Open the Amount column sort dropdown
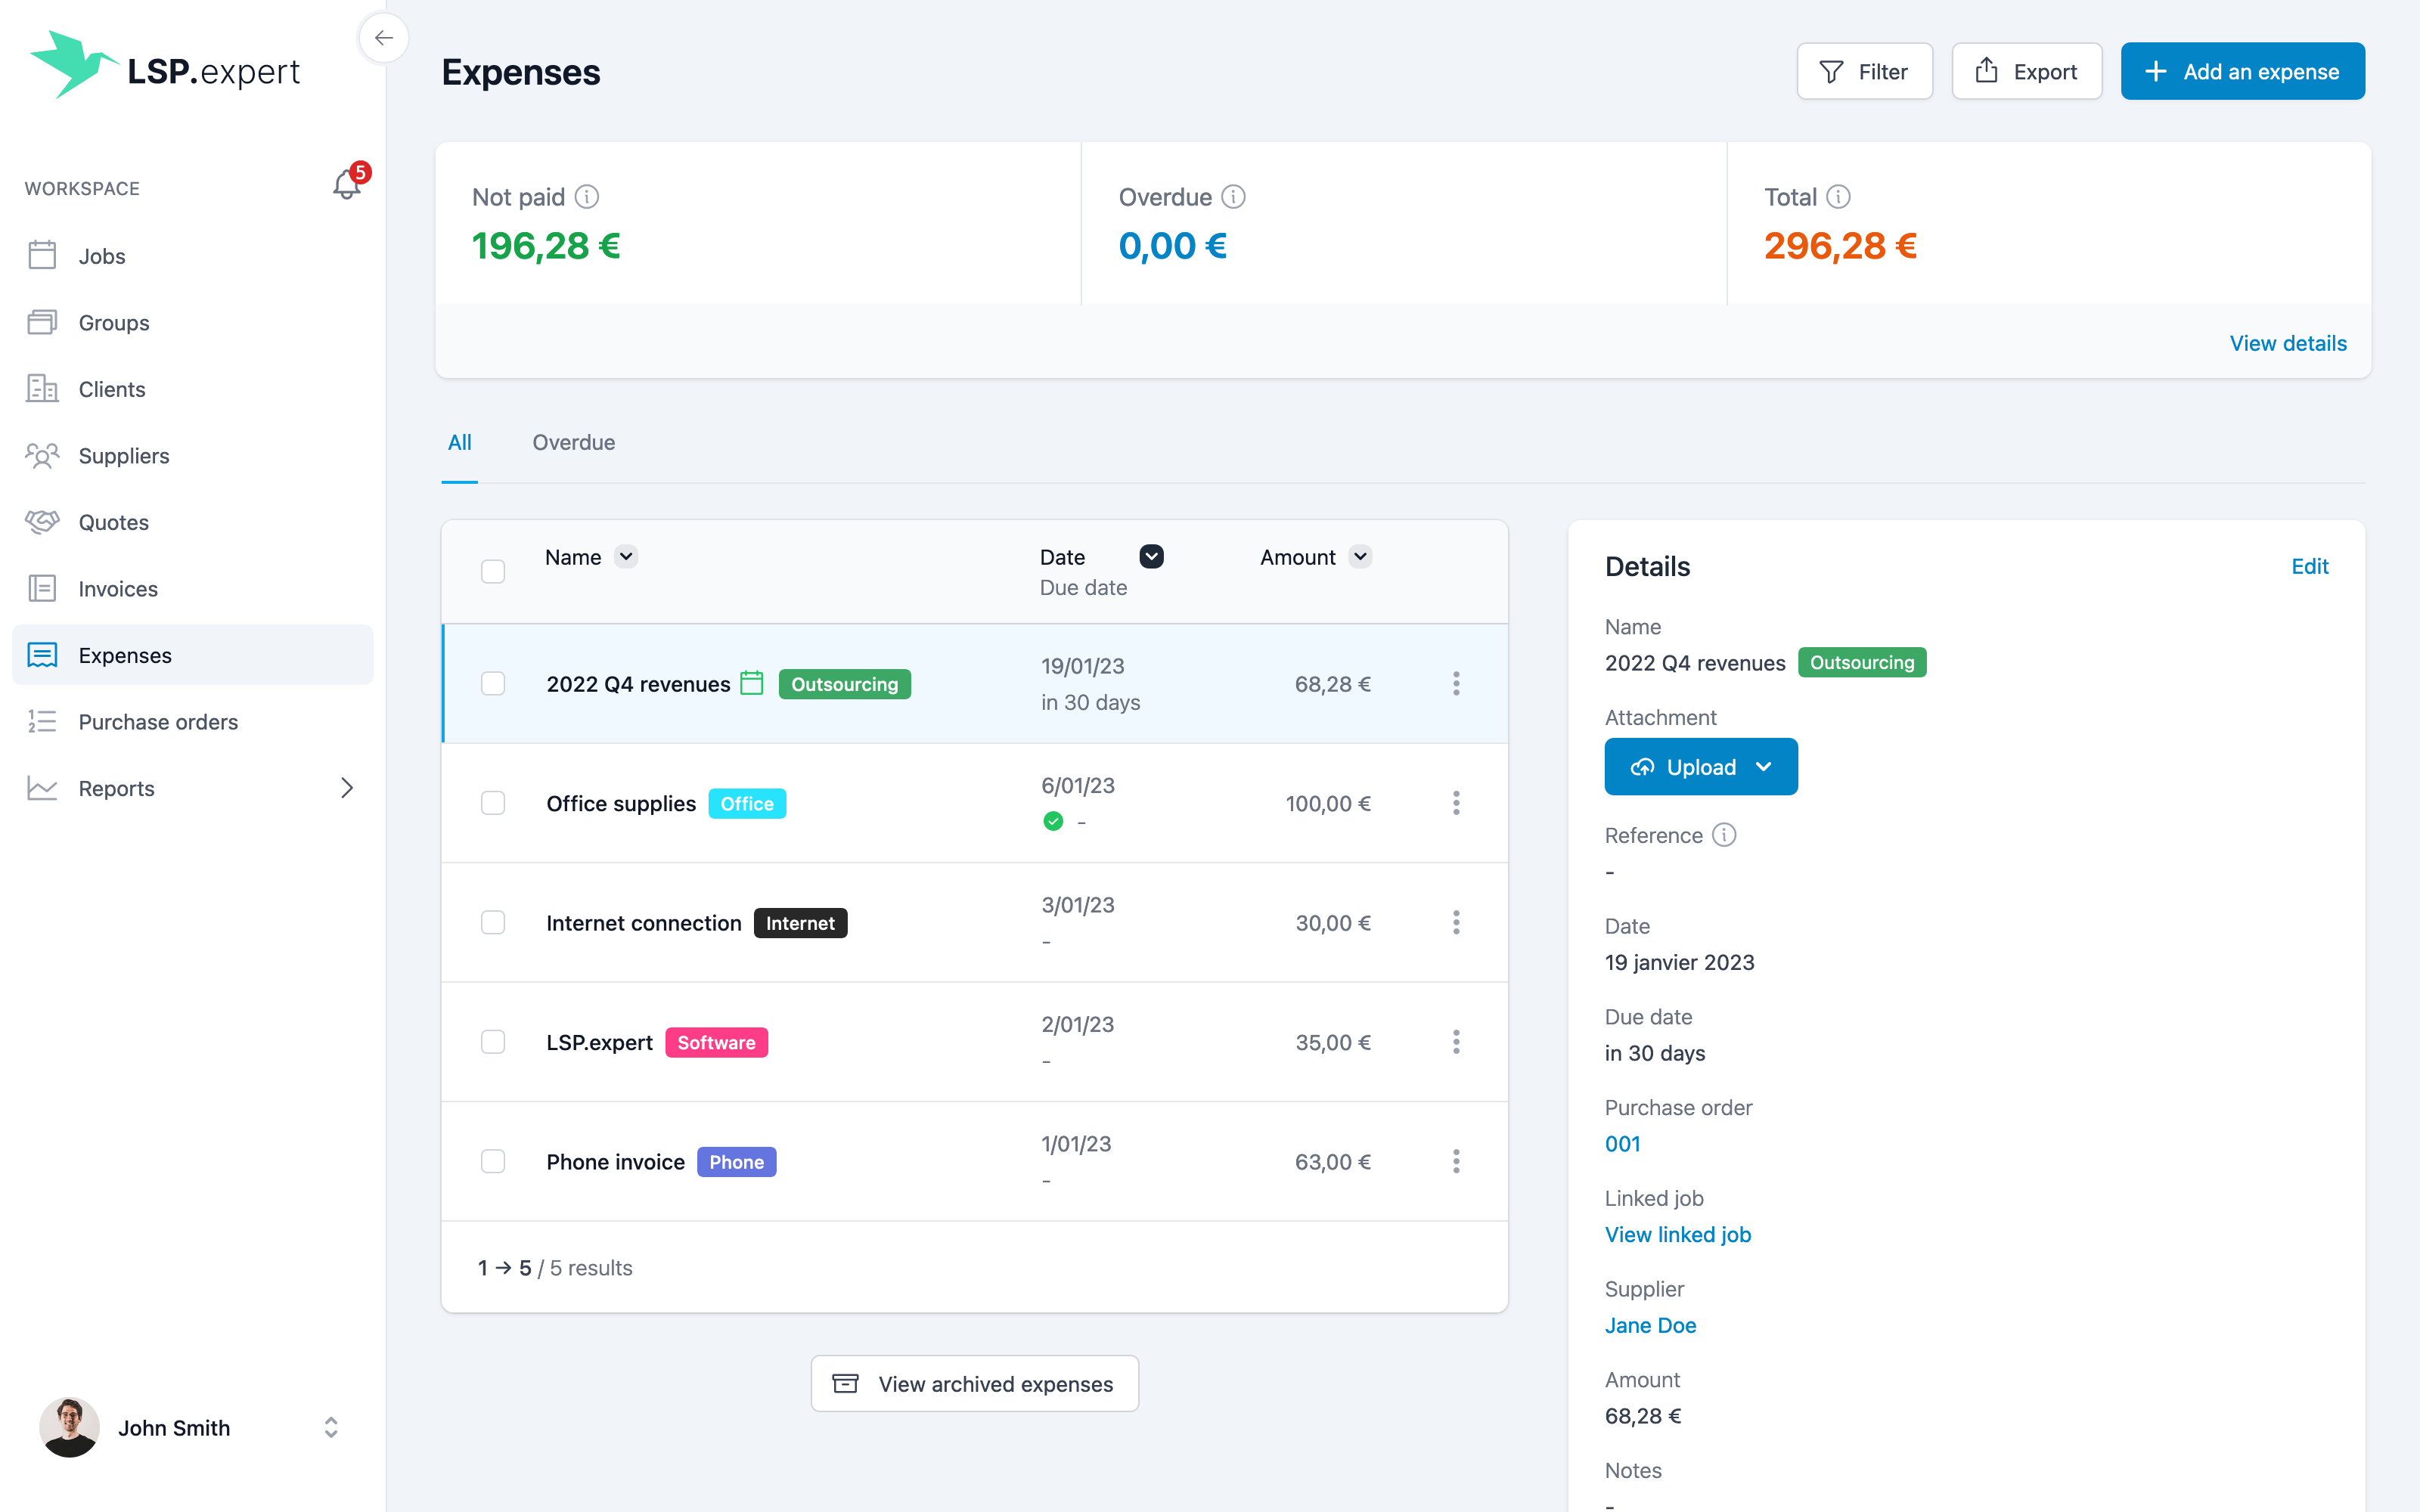2420x1512 pixels. pos(1360,557)
